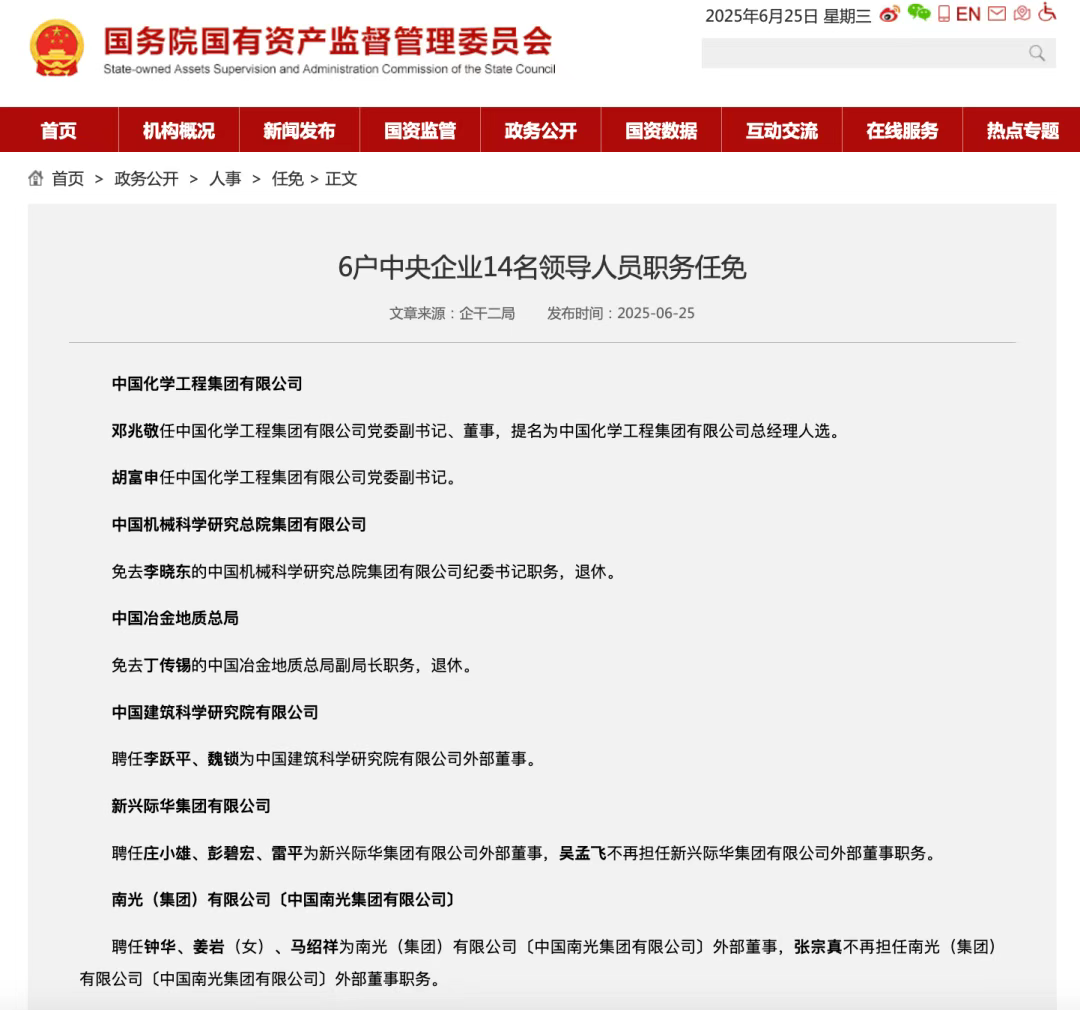Click the publish date 发布时间：2025-06-25

(621, 313)
